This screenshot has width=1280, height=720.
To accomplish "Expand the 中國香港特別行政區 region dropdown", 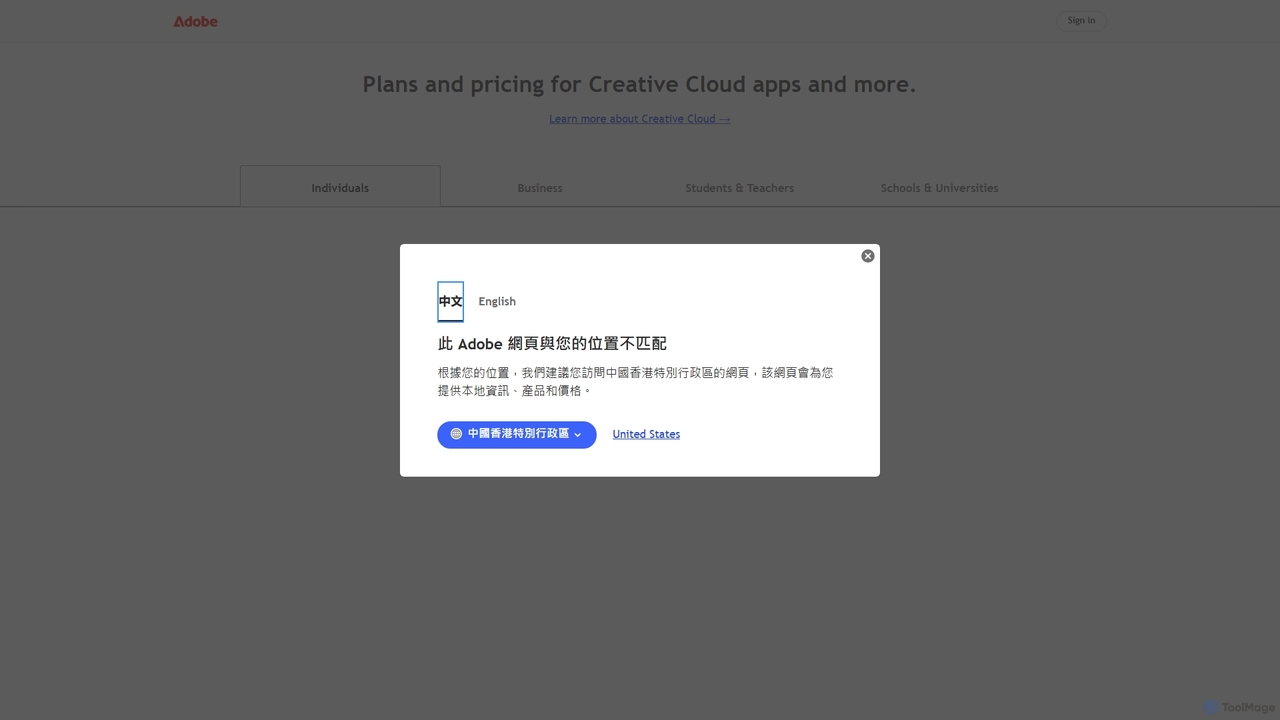I will [517, 434].
